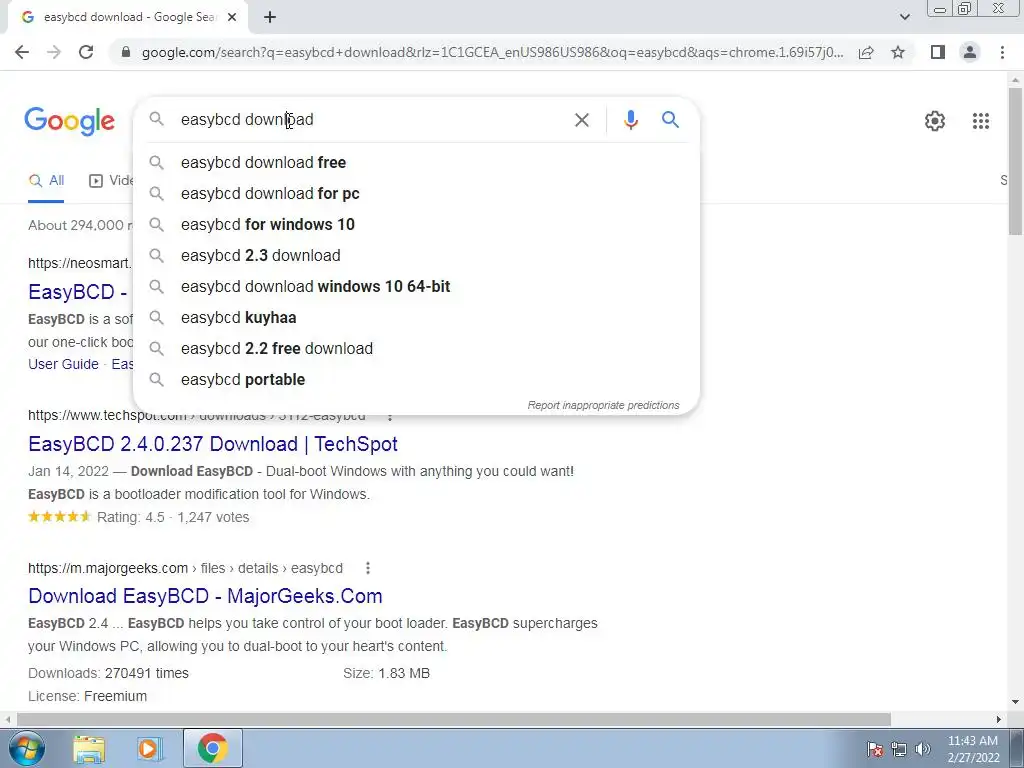Go back to the previous page
Screen dimensions: 1024x768
tap(22, 52)
